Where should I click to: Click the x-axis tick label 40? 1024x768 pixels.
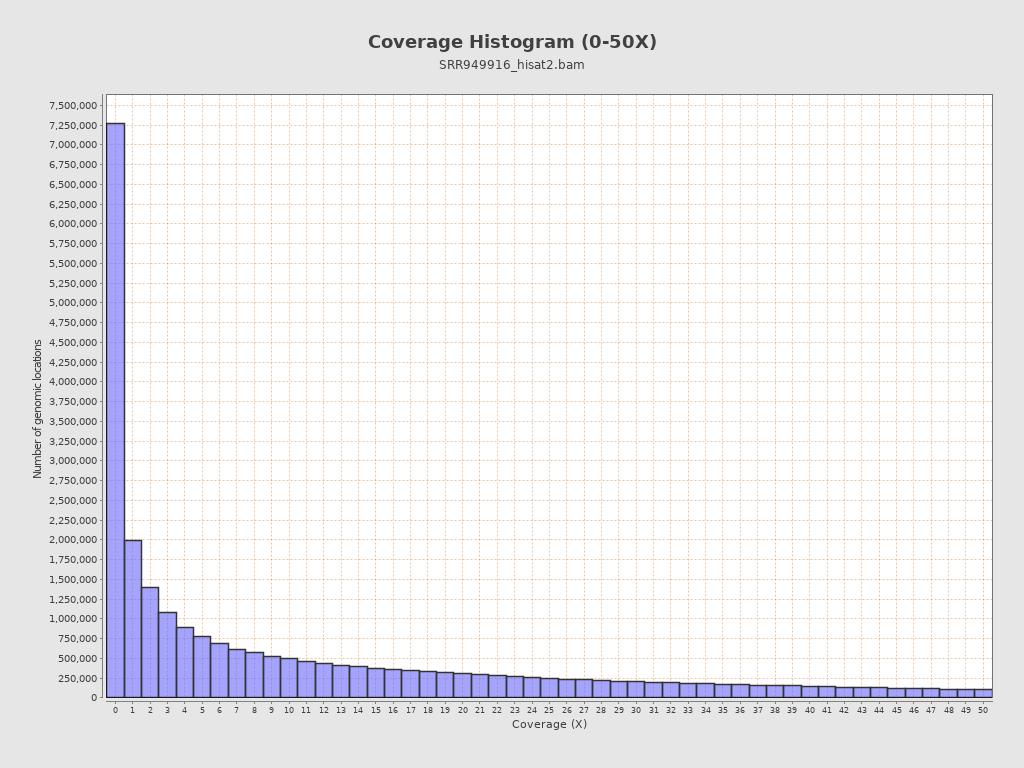click(x=810, y=710)
